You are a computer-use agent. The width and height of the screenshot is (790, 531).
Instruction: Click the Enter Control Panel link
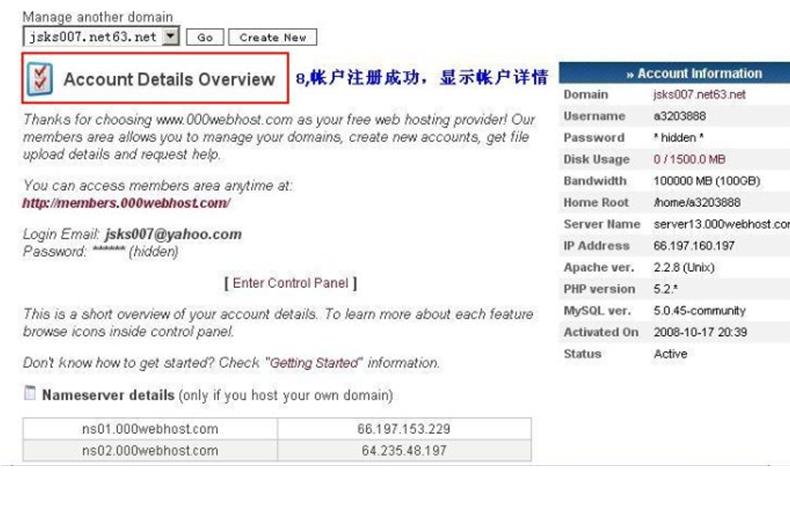point(291,283)
